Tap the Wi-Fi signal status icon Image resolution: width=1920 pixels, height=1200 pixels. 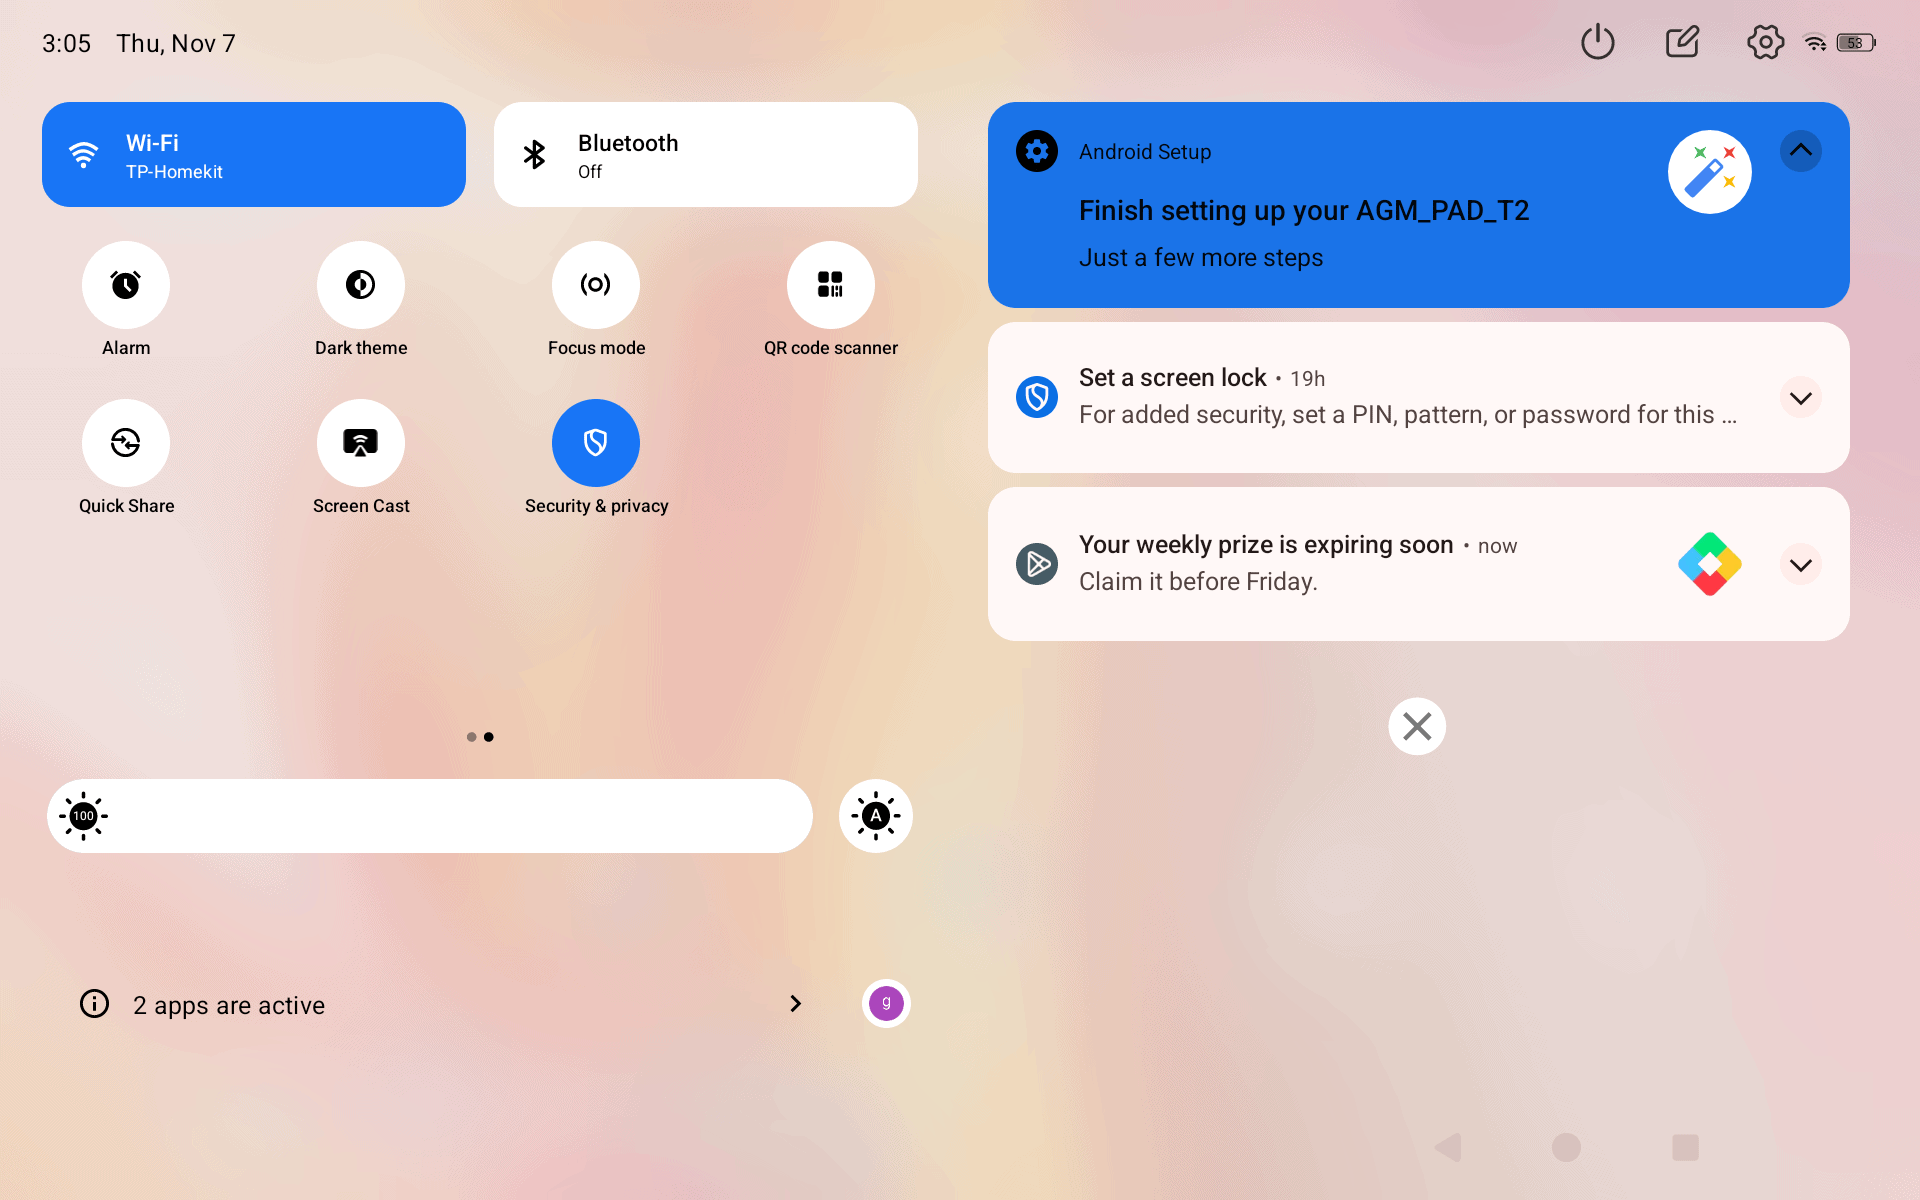pos(1815,43)
